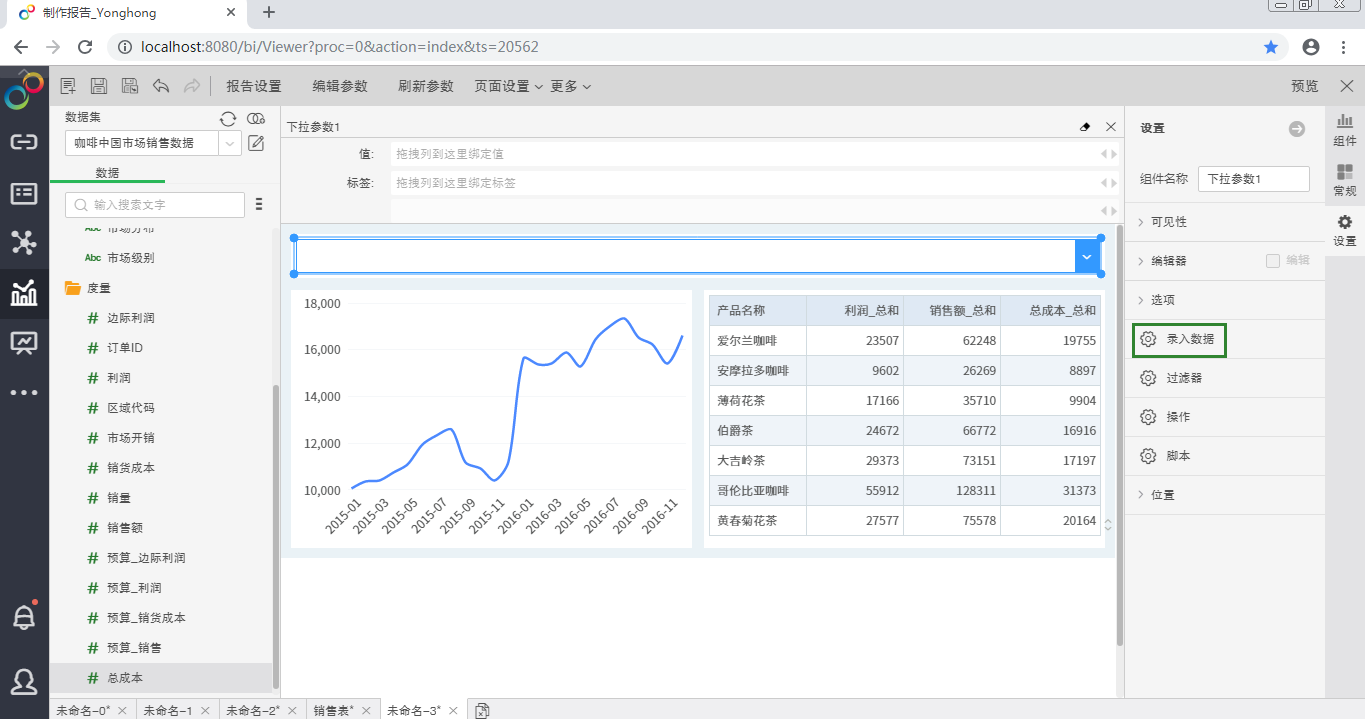Click the edit dataset pencil icon

pyautogui.click(x=256, y=143)
